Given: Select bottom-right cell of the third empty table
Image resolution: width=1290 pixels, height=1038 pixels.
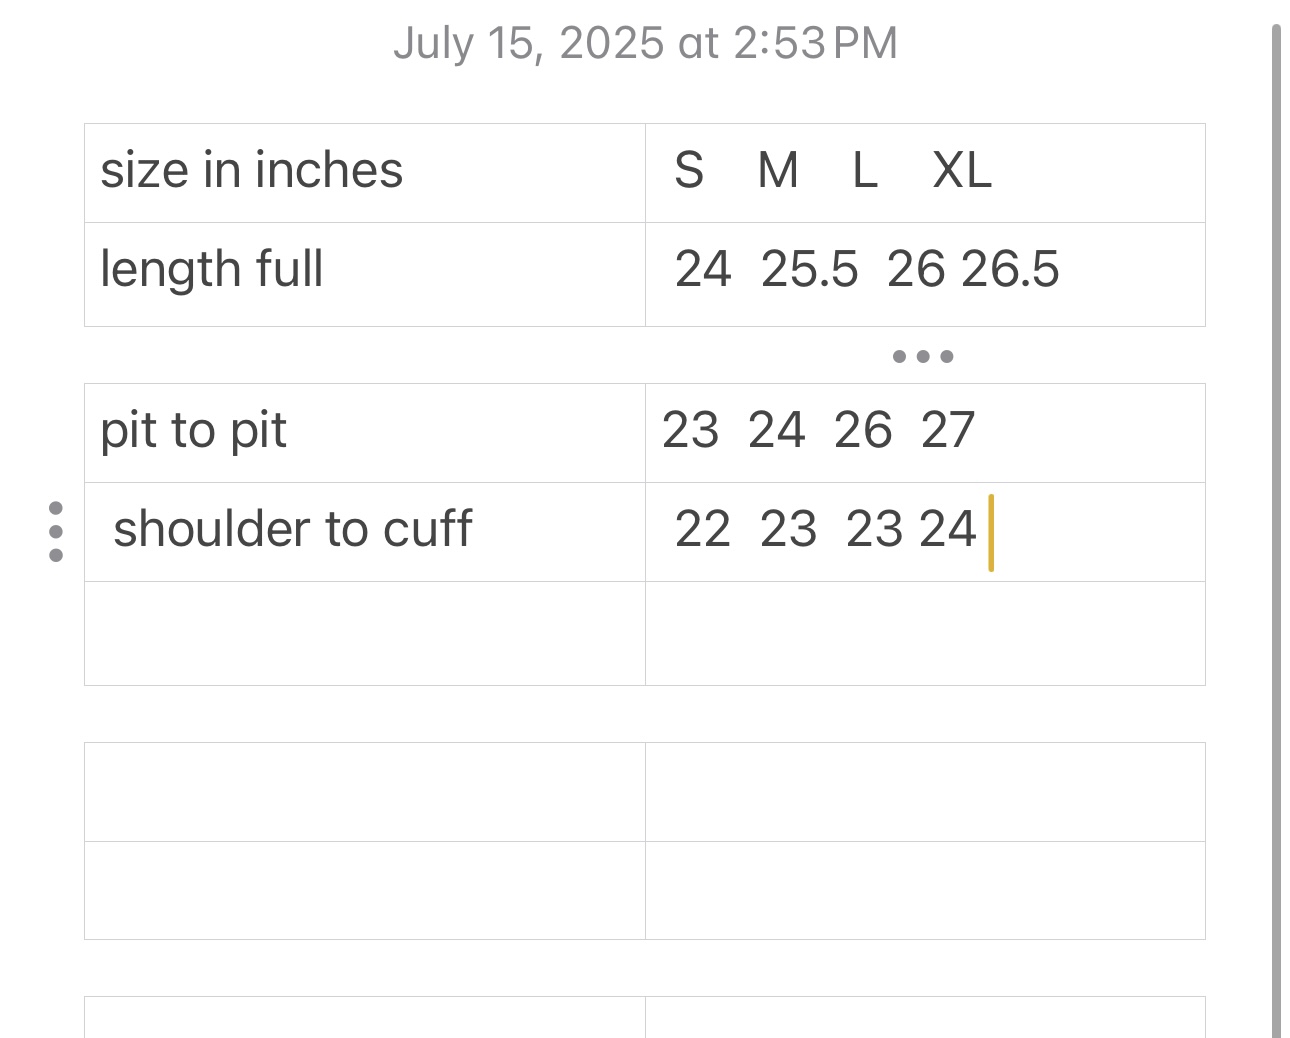Looking at the screenshot, I should [924, 890].
